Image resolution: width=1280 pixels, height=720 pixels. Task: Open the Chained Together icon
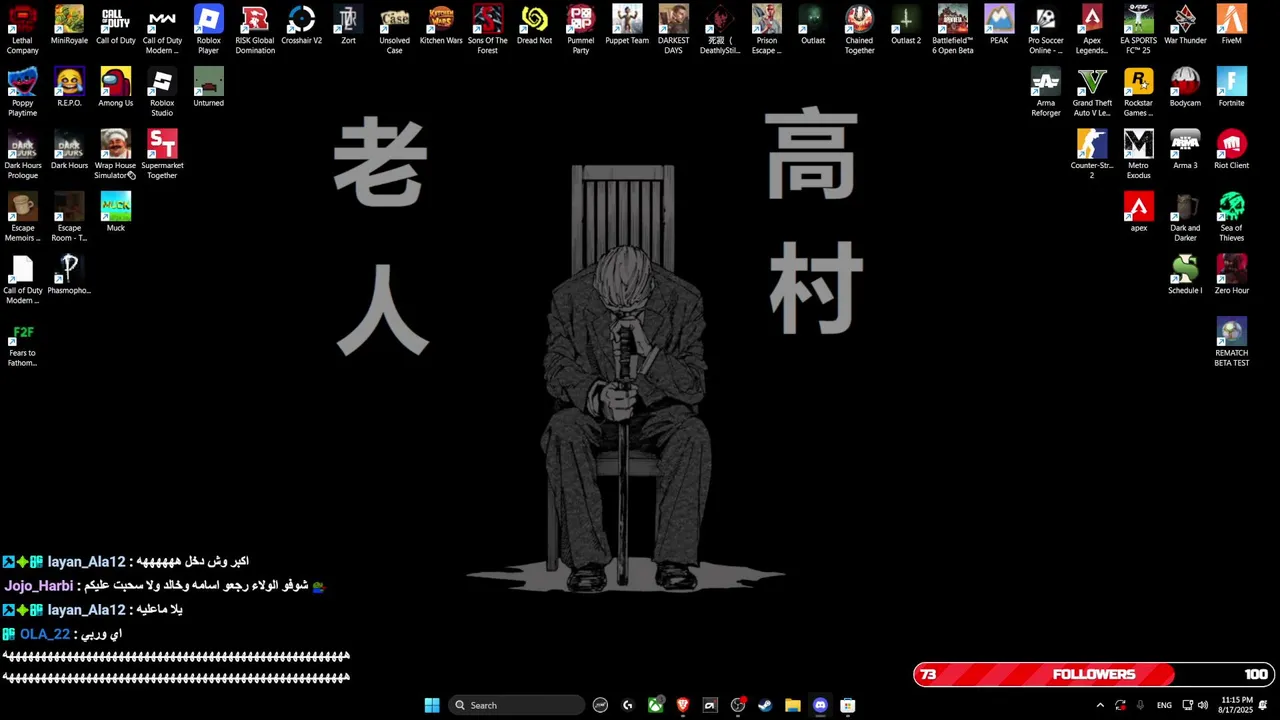[859, 30]
